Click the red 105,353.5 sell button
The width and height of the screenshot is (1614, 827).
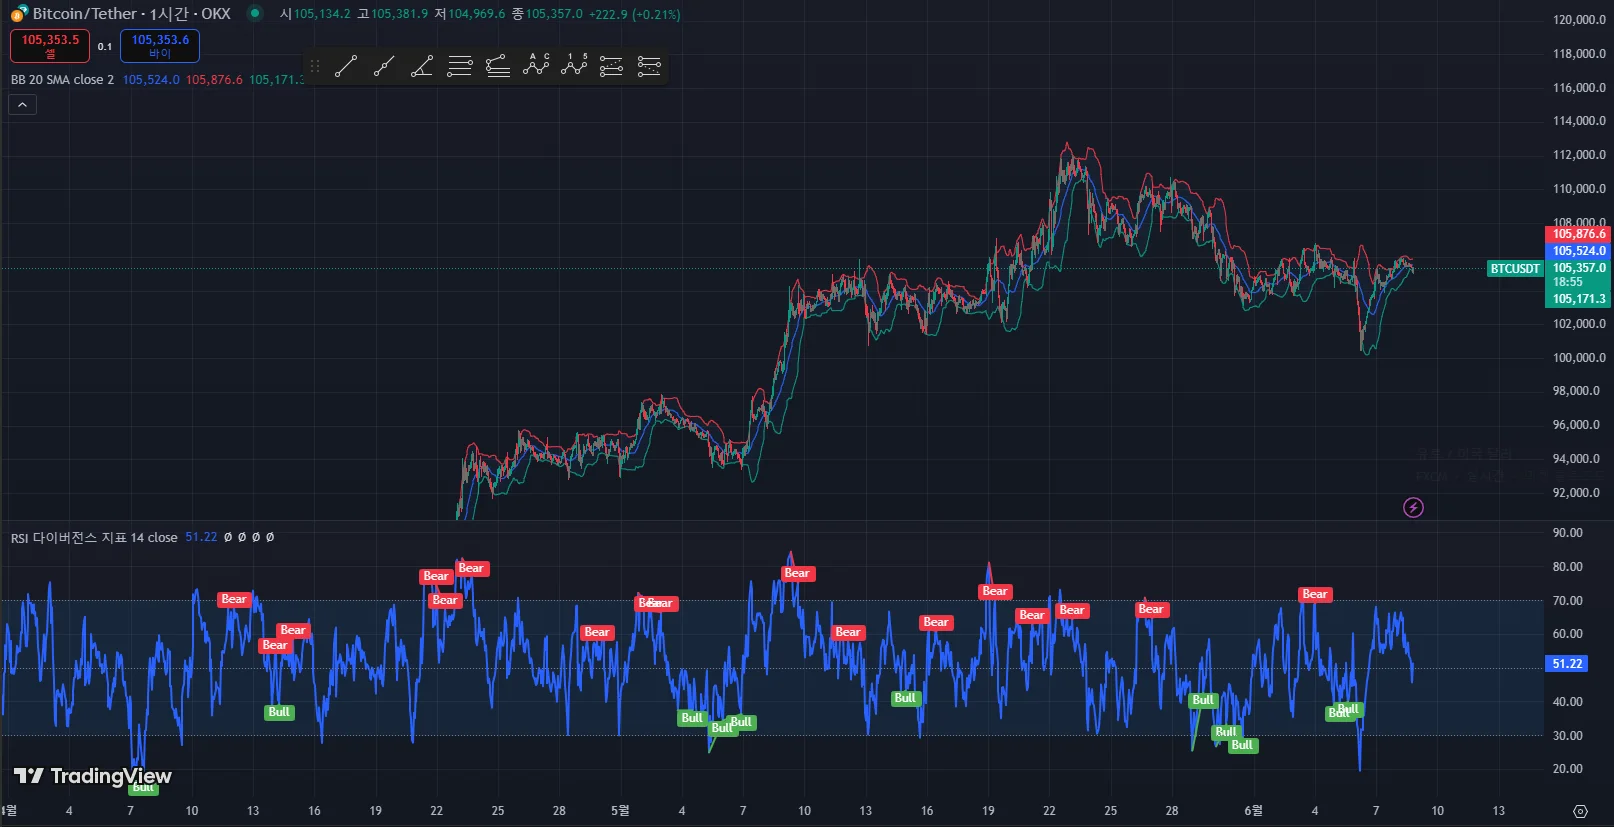tap(50, 45)
